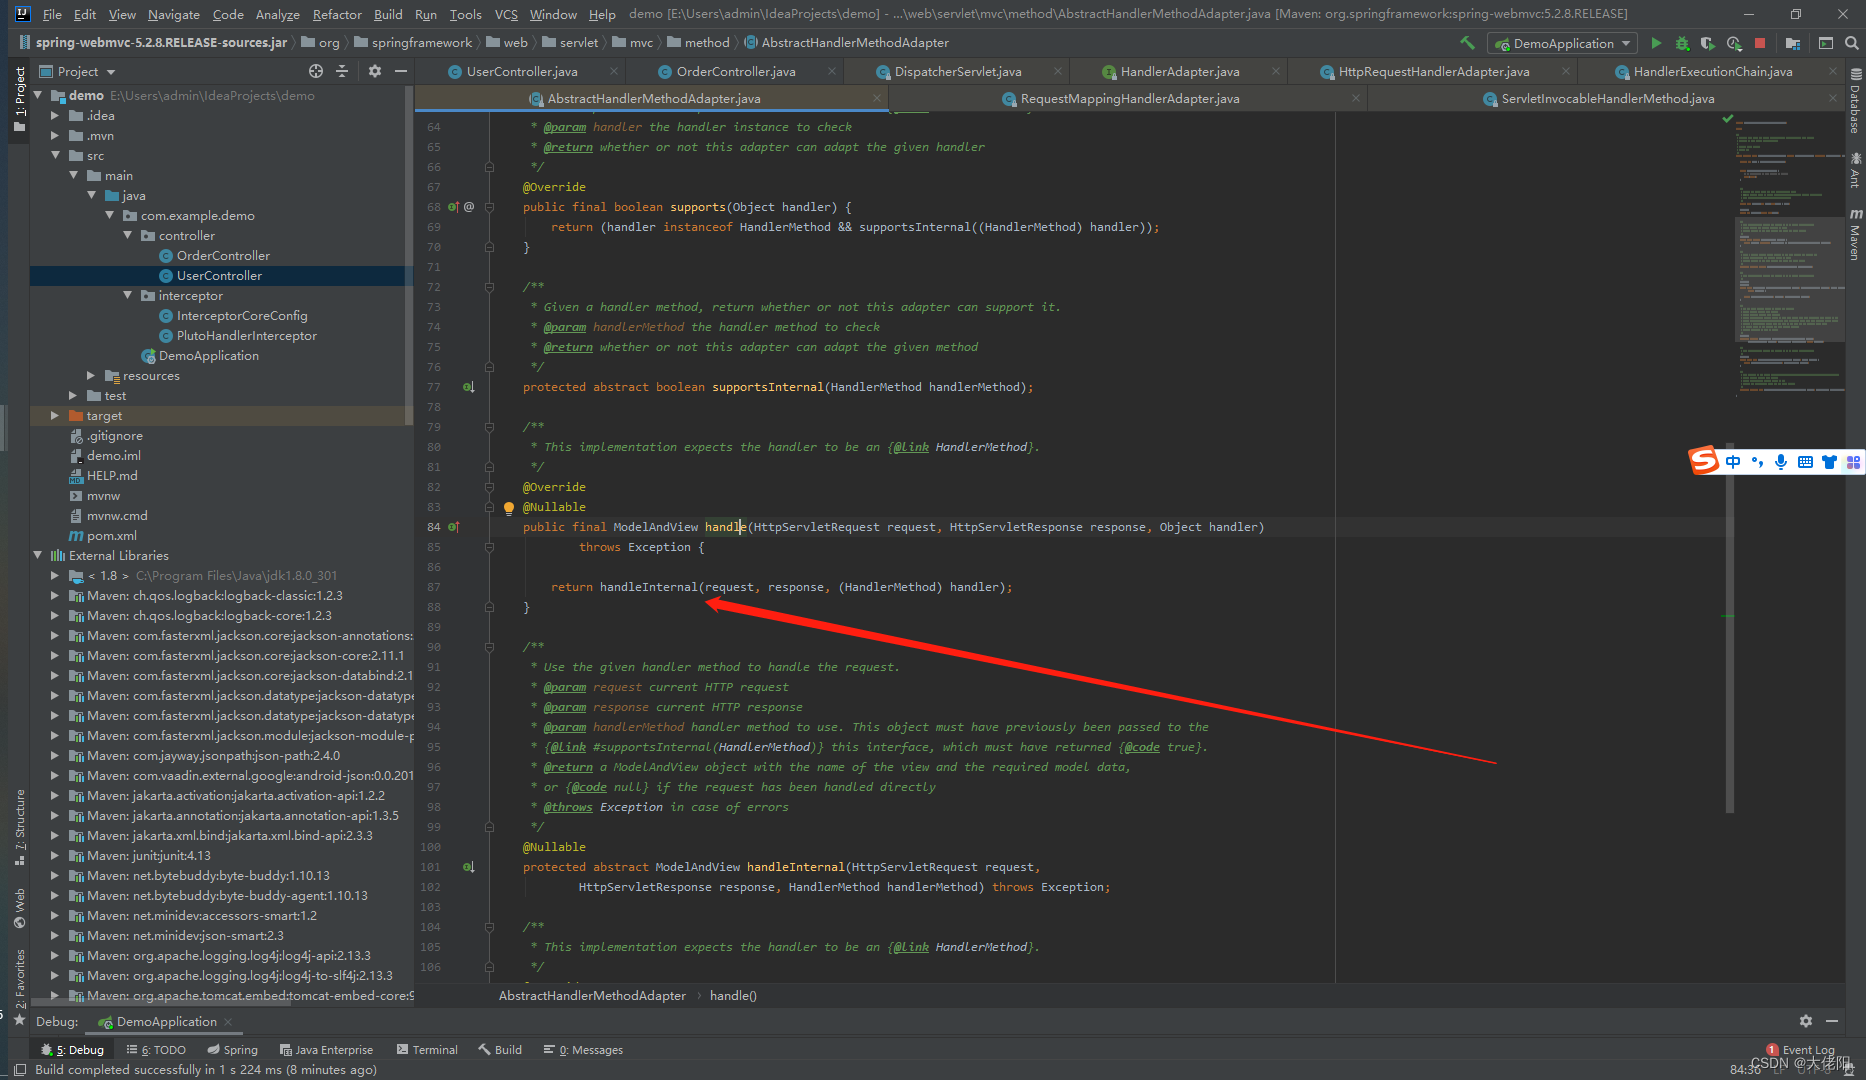Viewport: 1866px width, 1080px height.
Task: Click the Profiler run icon in toolbar
Action: (1734, 43)
